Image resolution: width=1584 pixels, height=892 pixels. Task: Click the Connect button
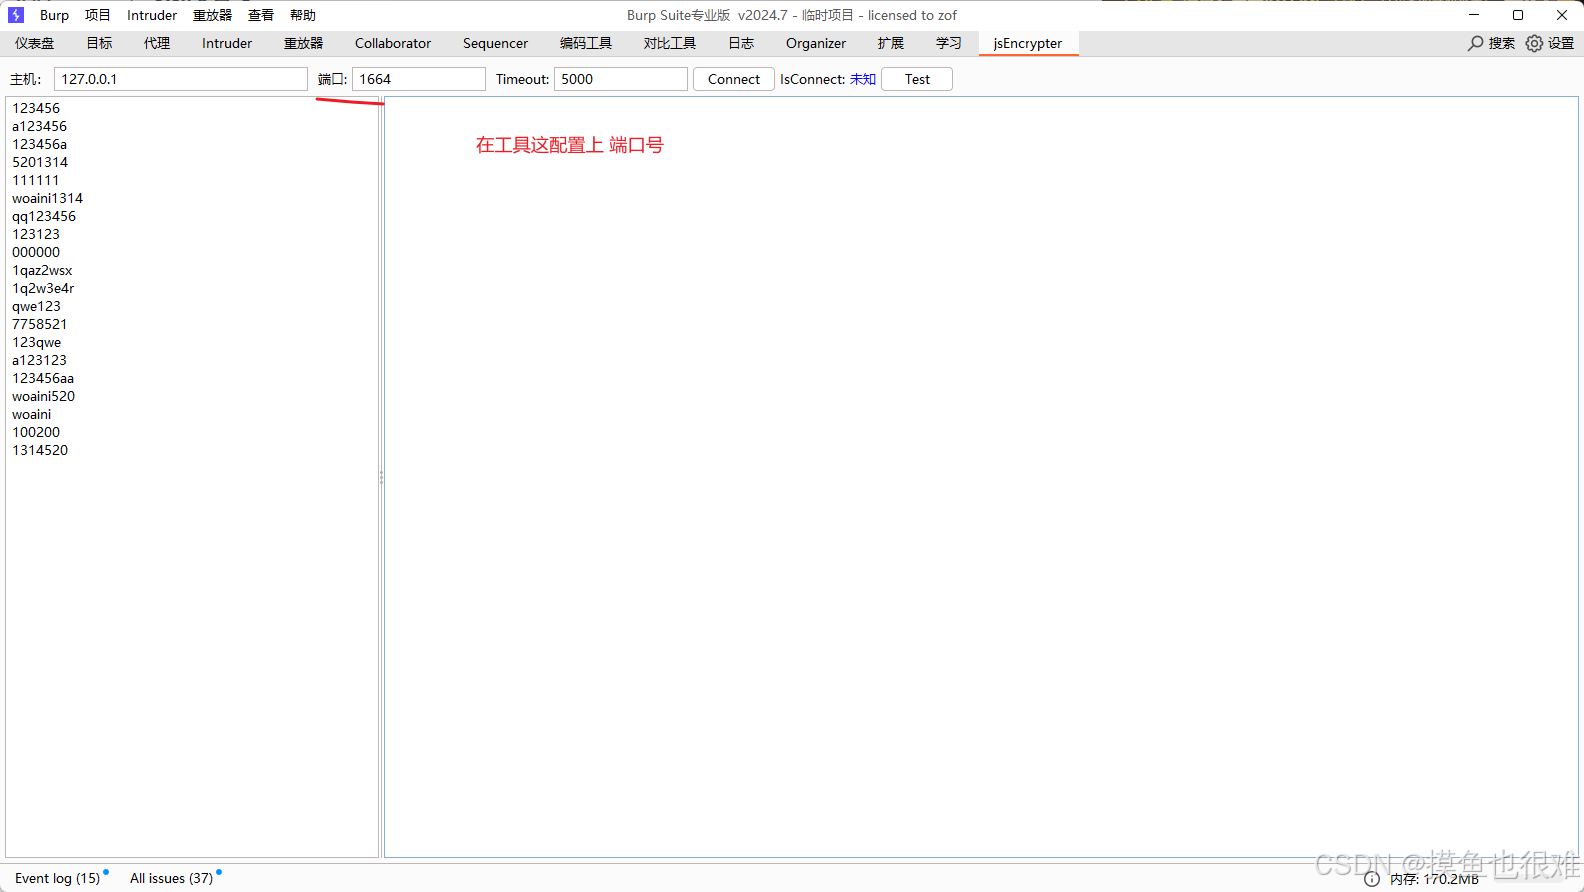[734, 79]
